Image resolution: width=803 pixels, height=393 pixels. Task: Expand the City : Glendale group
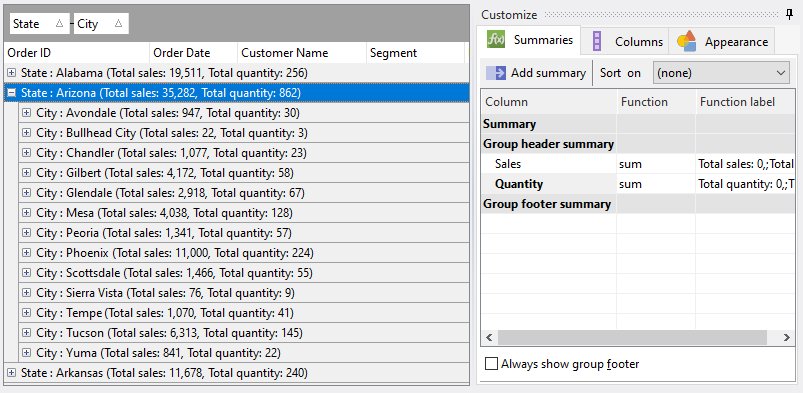[x=27, y=193]
